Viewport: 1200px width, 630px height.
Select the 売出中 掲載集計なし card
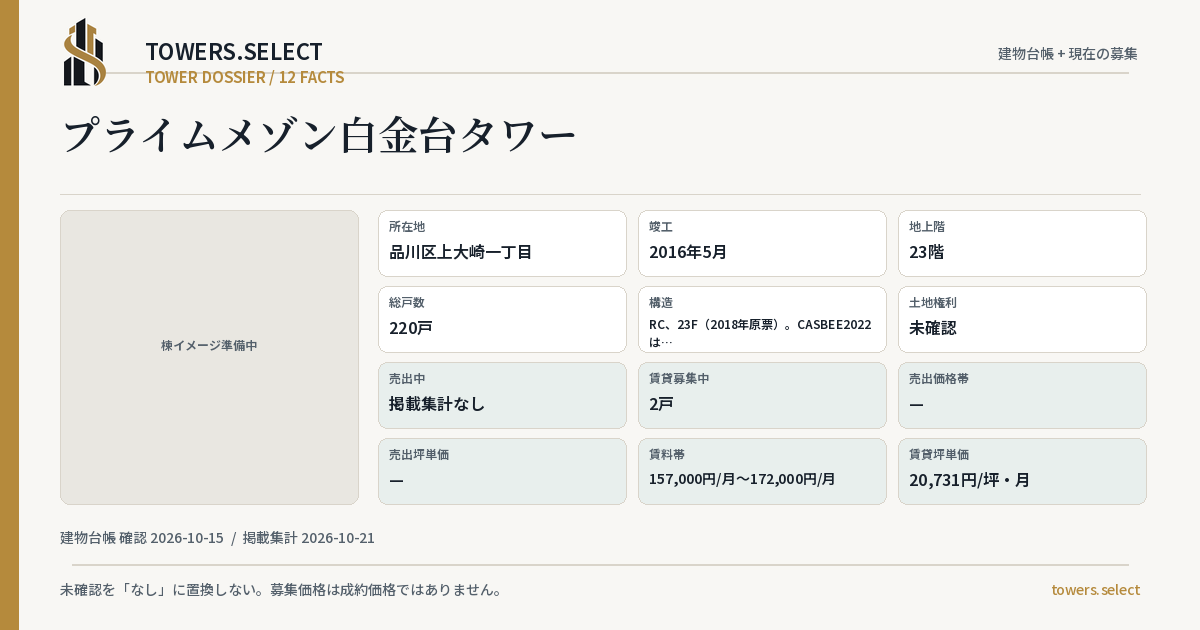502,395
